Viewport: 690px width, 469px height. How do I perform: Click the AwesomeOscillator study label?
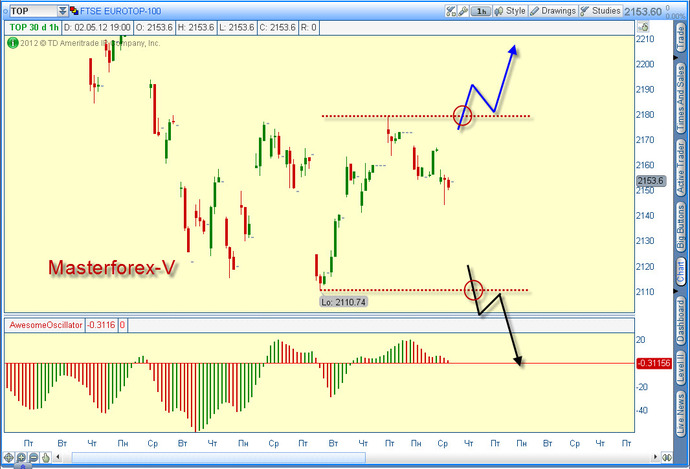point(45,325)
